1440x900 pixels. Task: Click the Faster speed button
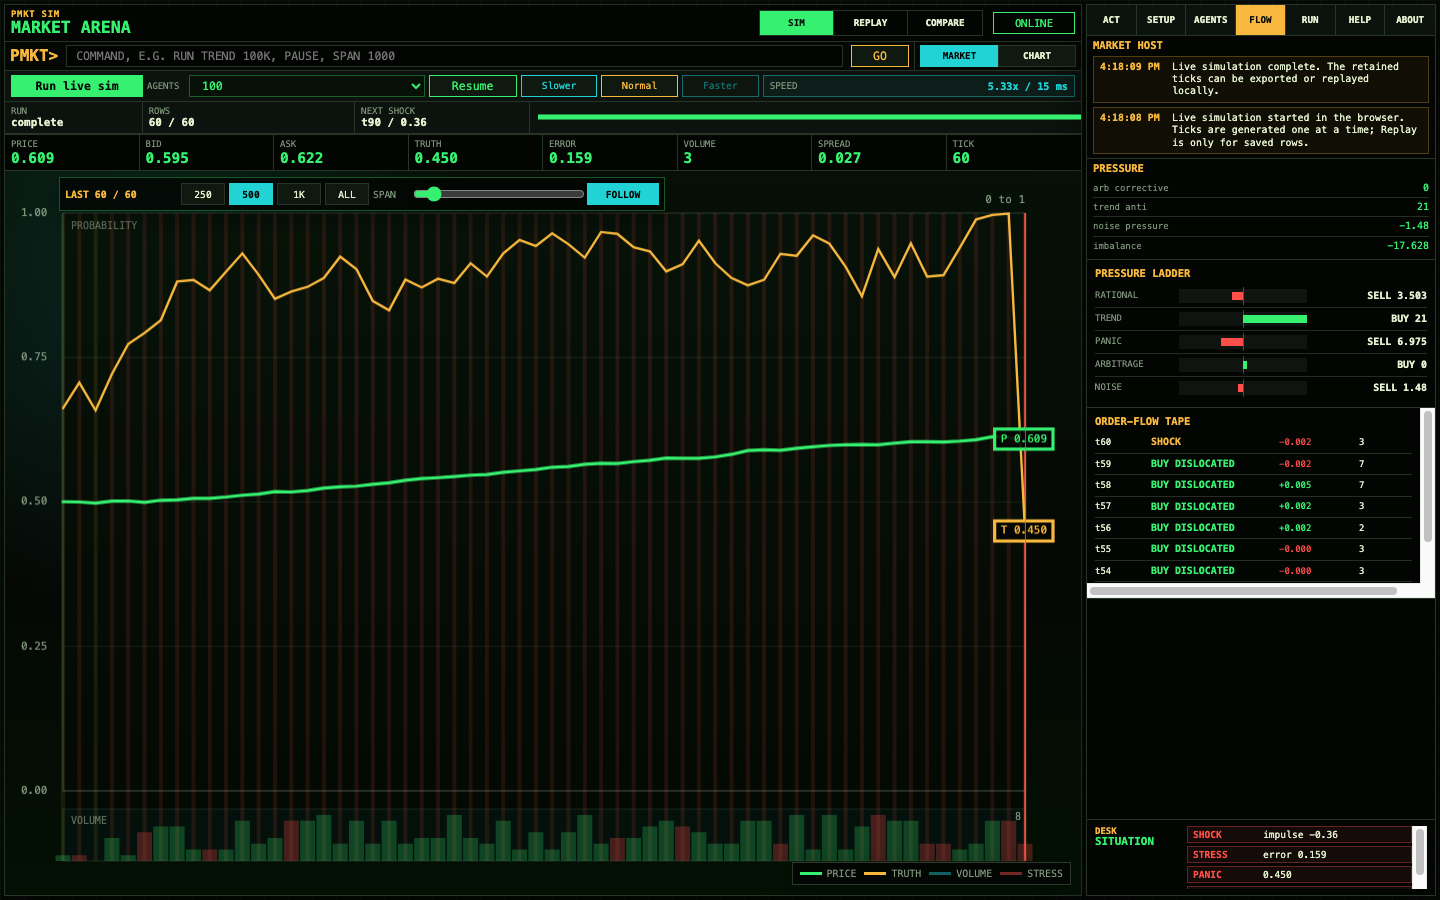pyautogui.click(x=720, y=86)
